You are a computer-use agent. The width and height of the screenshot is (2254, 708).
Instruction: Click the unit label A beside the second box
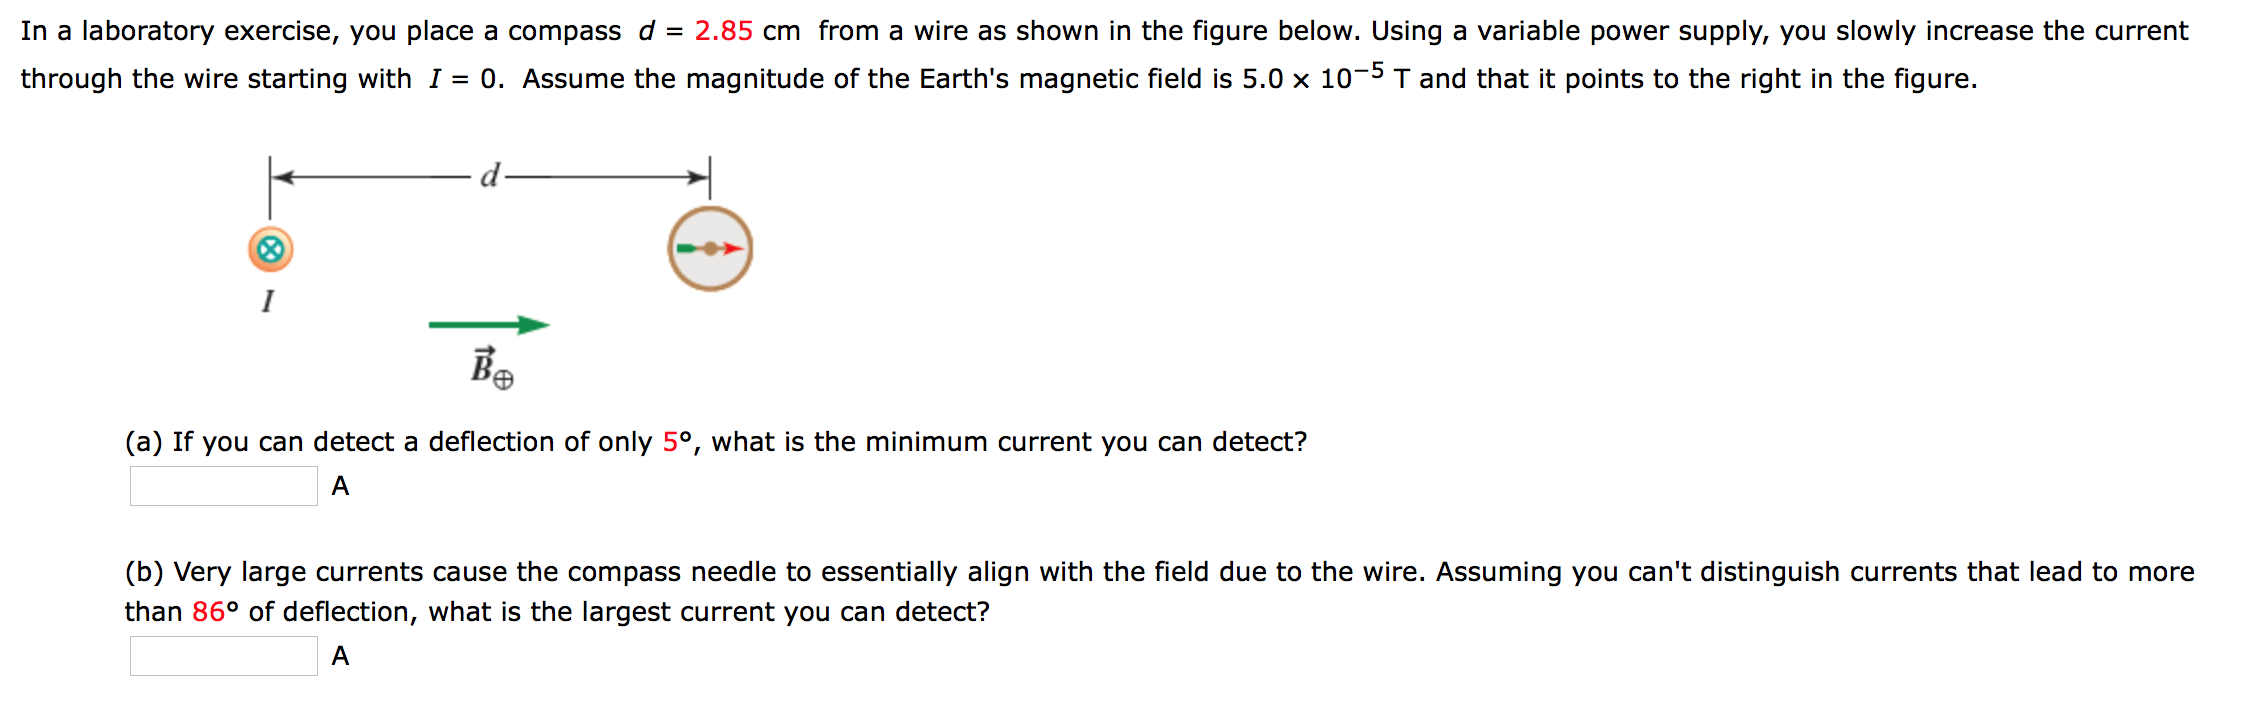(x=339, y=657)
